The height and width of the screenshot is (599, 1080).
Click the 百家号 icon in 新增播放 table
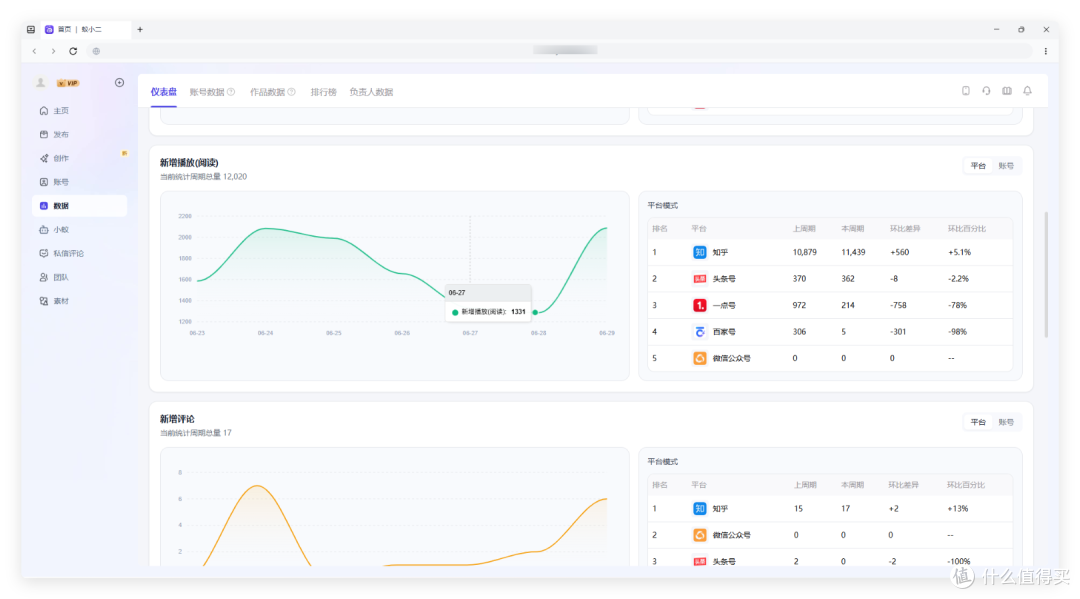[x=699, y=332]
